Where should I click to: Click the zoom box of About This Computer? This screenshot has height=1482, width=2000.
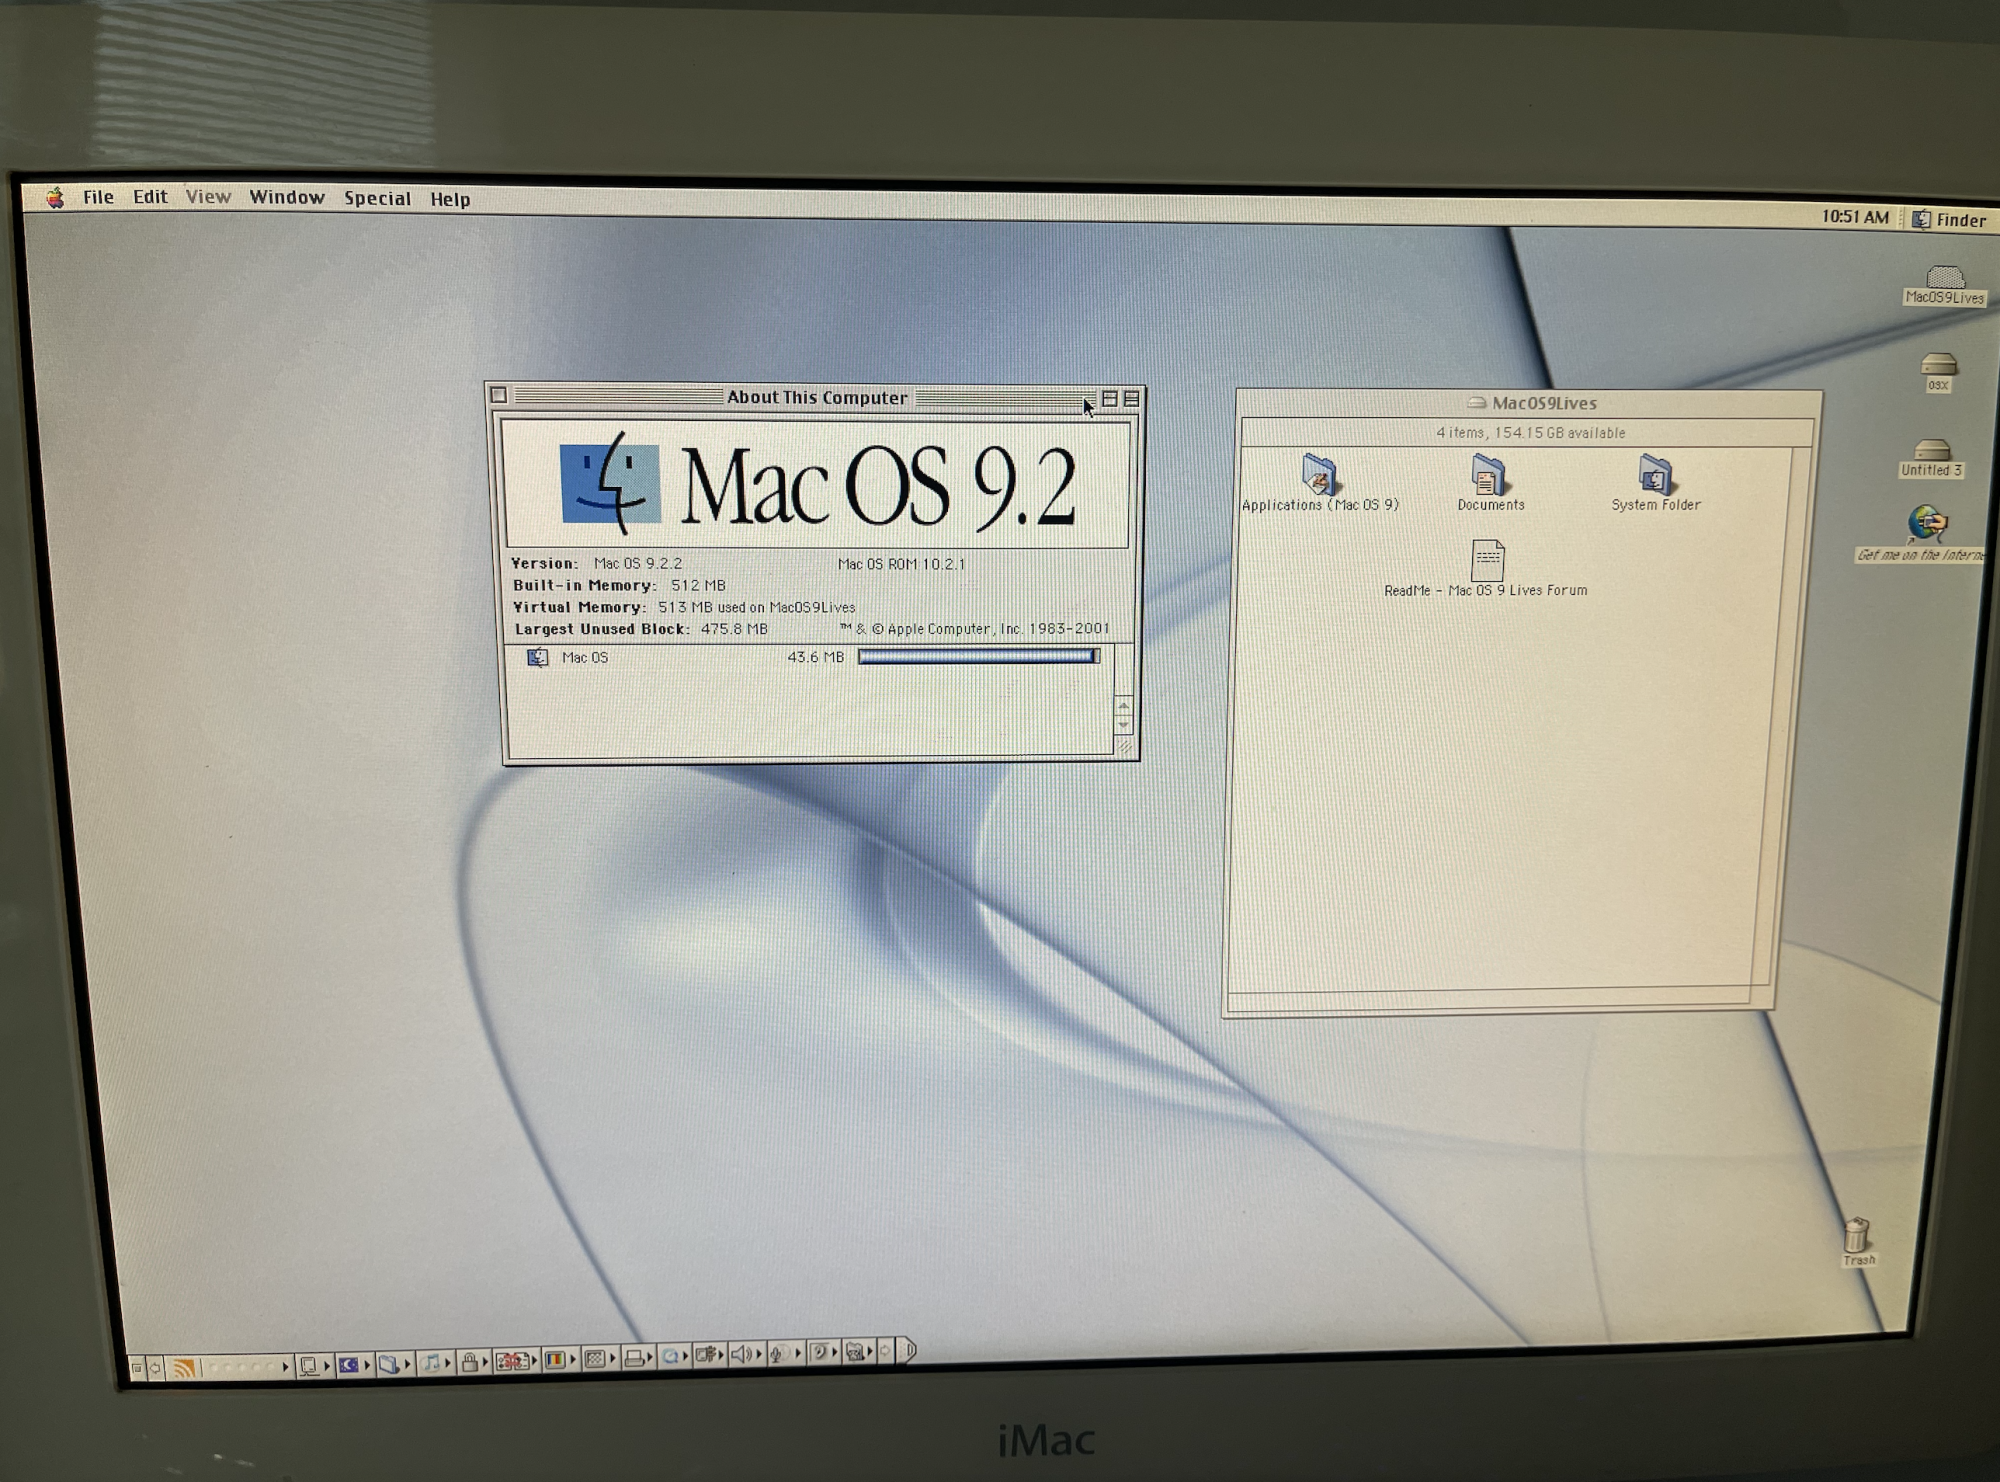click(x=1110, y=398)
